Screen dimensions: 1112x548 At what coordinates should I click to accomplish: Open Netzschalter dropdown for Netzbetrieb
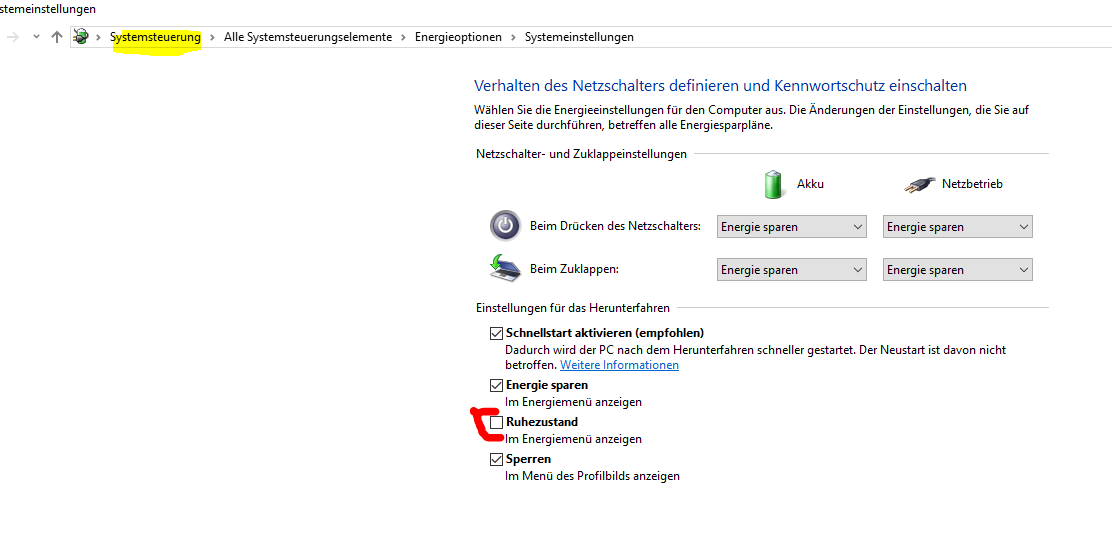click(x=957, y=227)
